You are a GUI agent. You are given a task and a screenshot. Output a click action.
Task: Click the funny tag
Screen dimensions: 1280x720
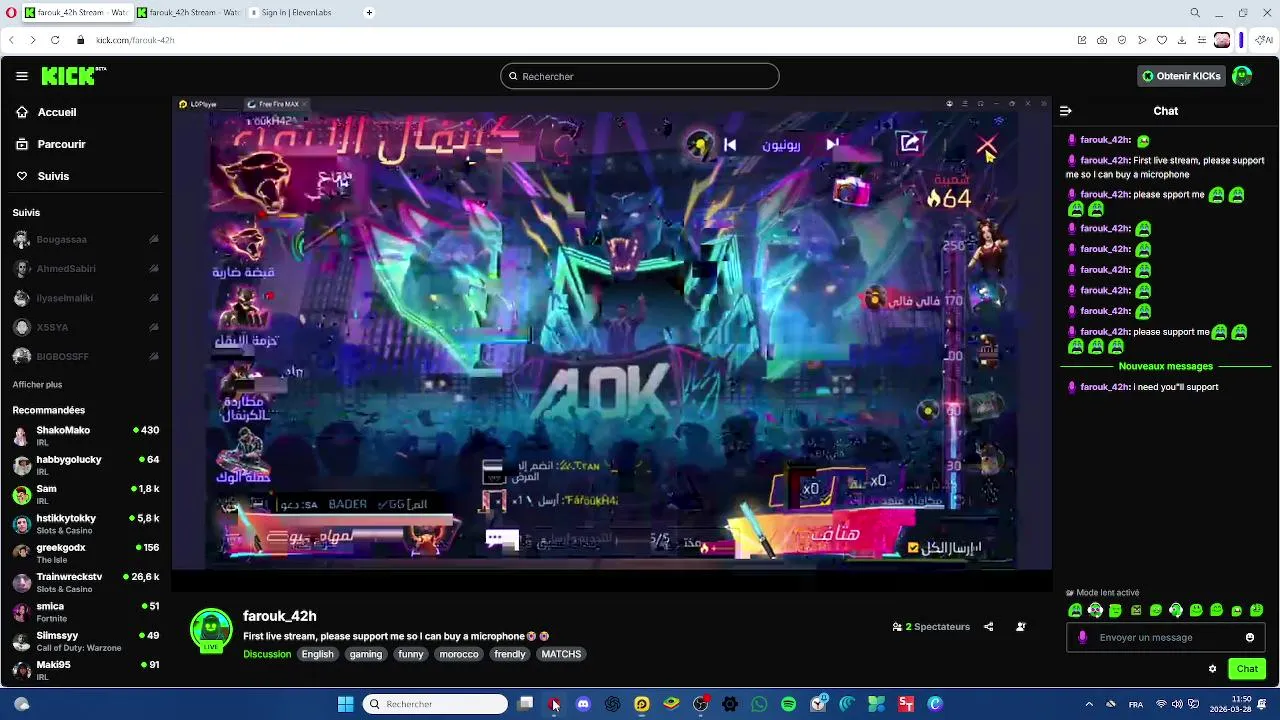pyautogui.click(x=411, y=654)
